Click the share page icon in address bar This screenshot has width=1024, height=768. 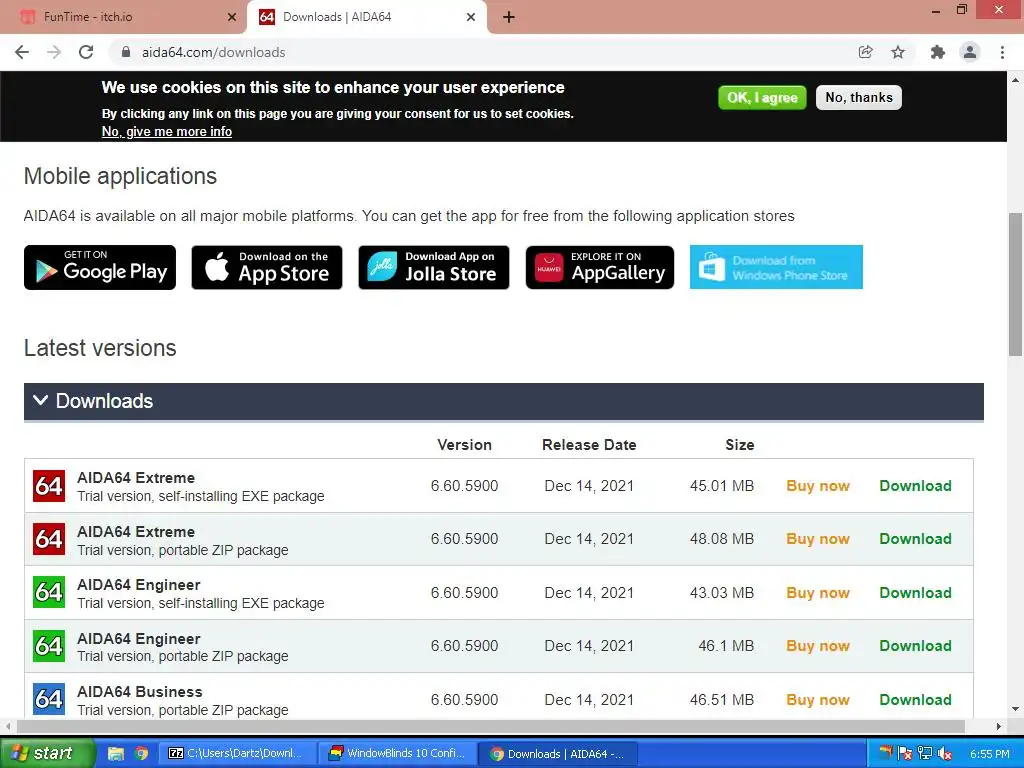pos(866,52)
